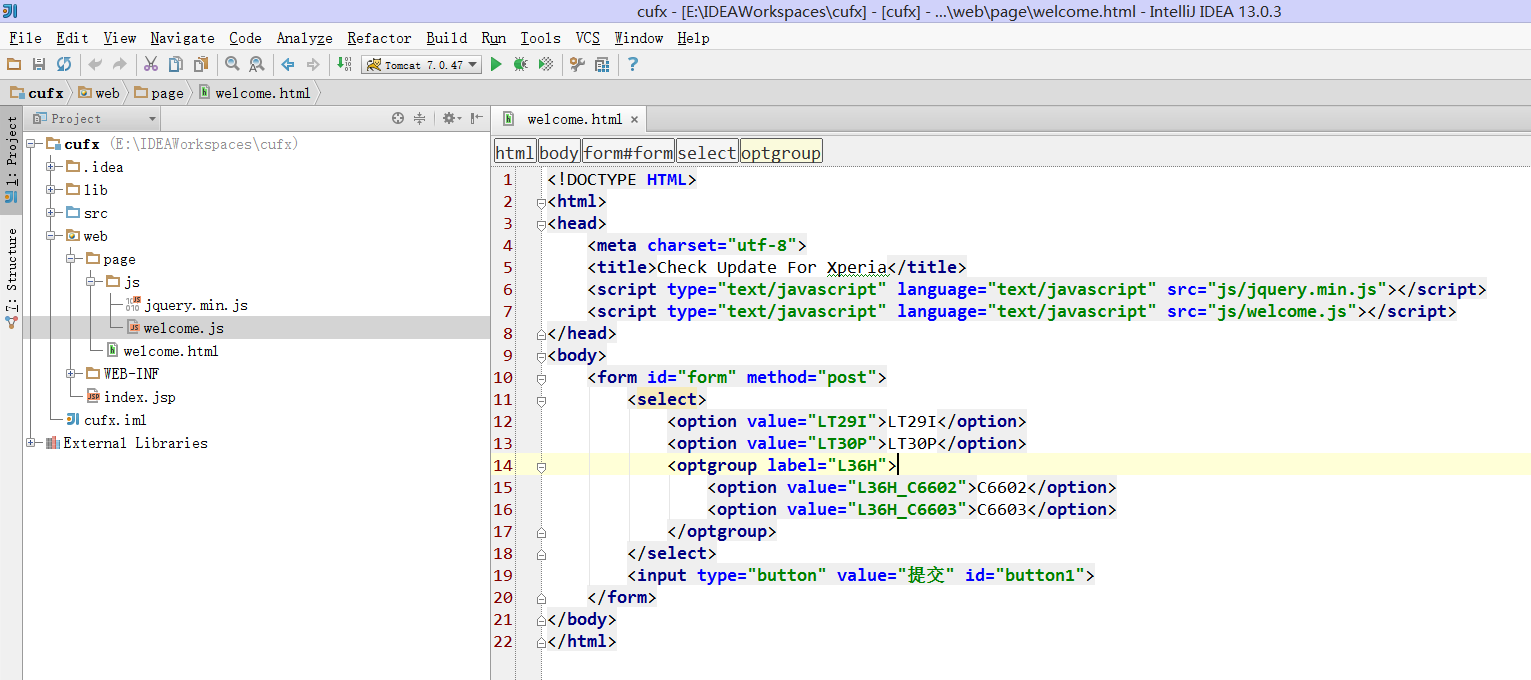The width and height of the screenshot is (1531, 680).
Task: Expand the .idea folder node
Action: pos(51,167)
